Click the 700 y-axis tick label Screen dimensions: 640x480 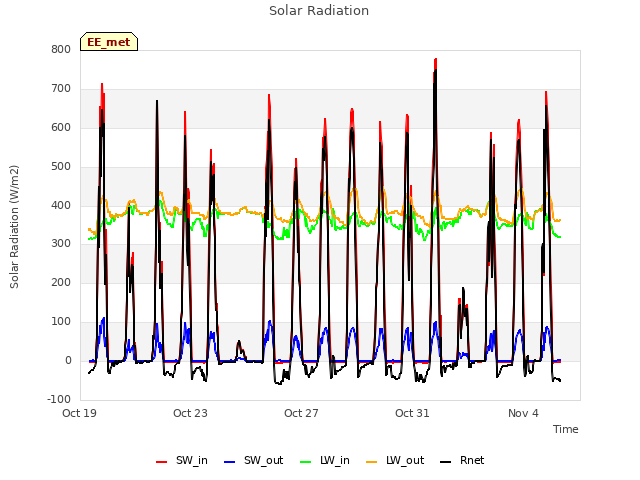click(x=61, y=89)
